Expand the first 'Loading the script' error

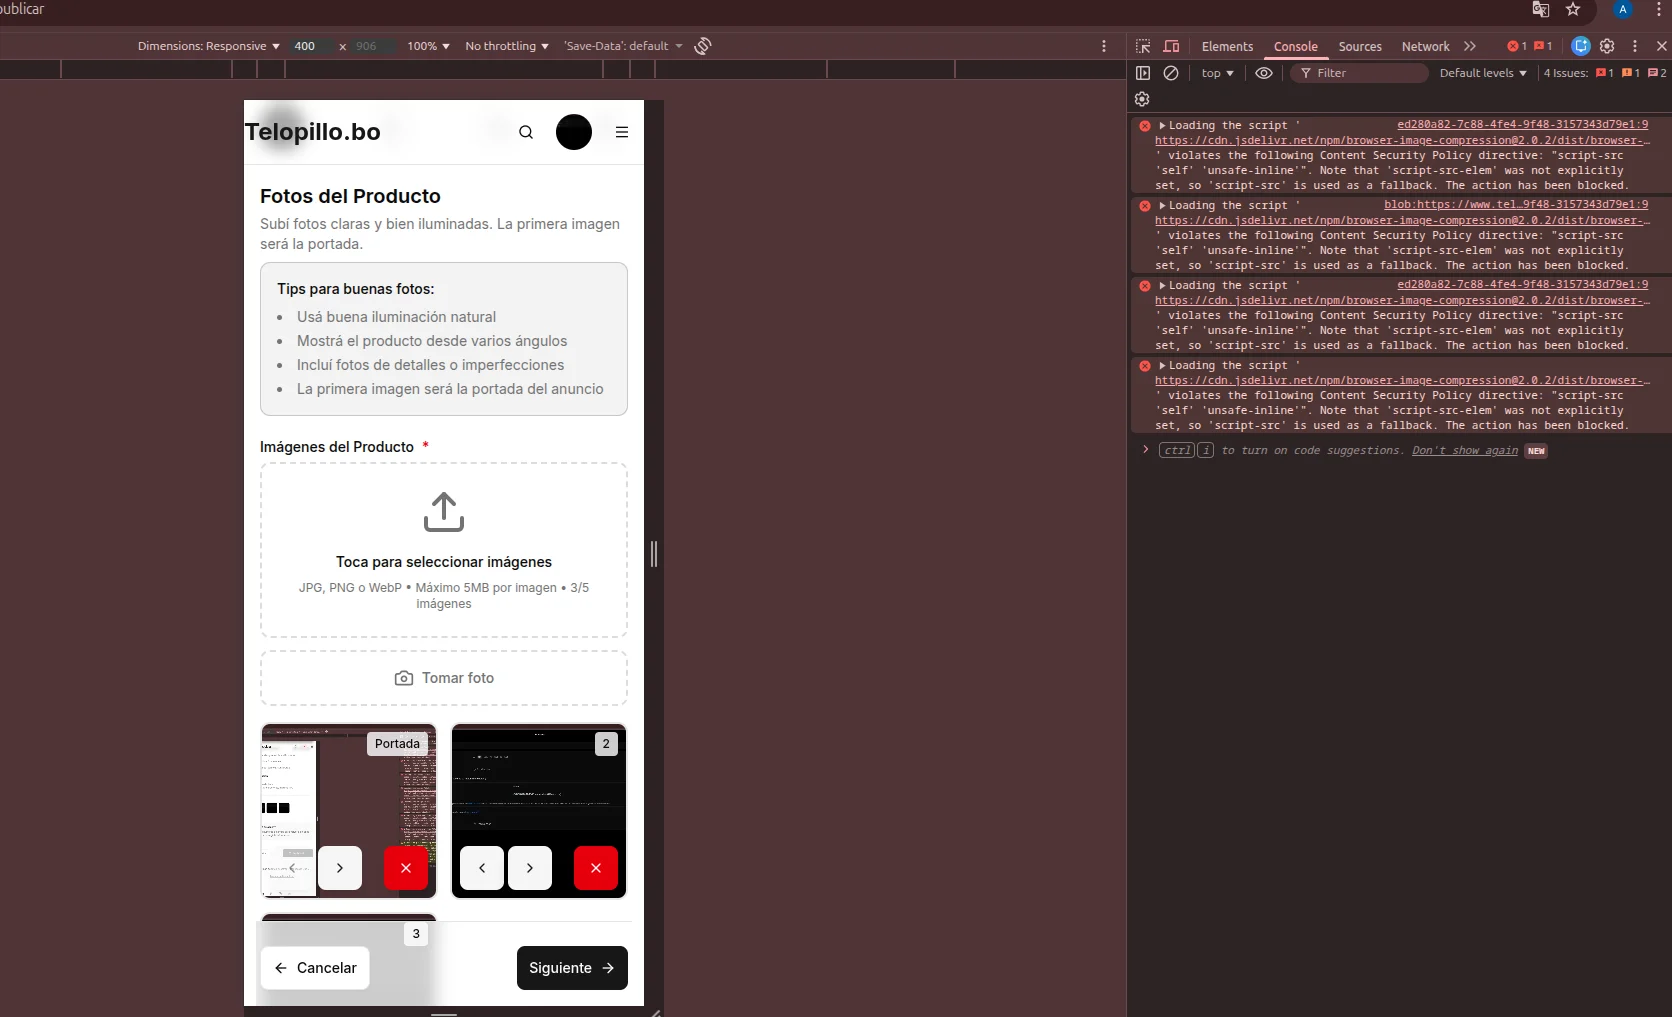[x=1162, y=126]
